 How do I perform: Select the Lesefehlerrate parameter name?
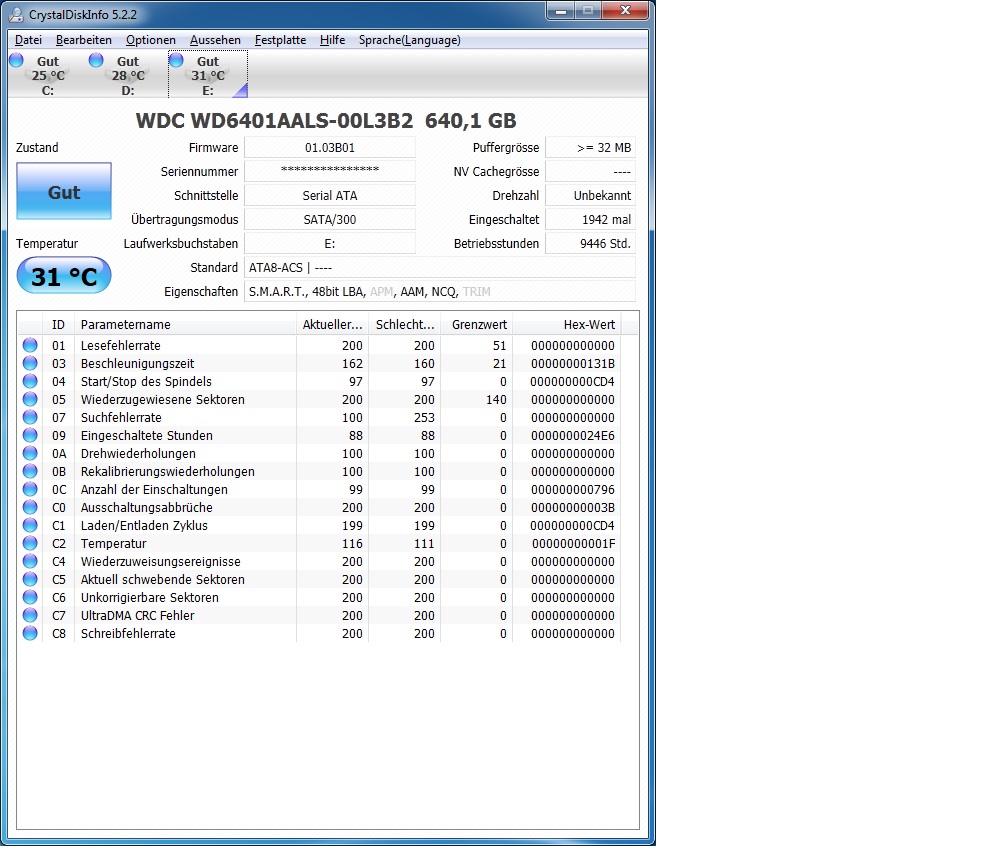coord(120,346)
